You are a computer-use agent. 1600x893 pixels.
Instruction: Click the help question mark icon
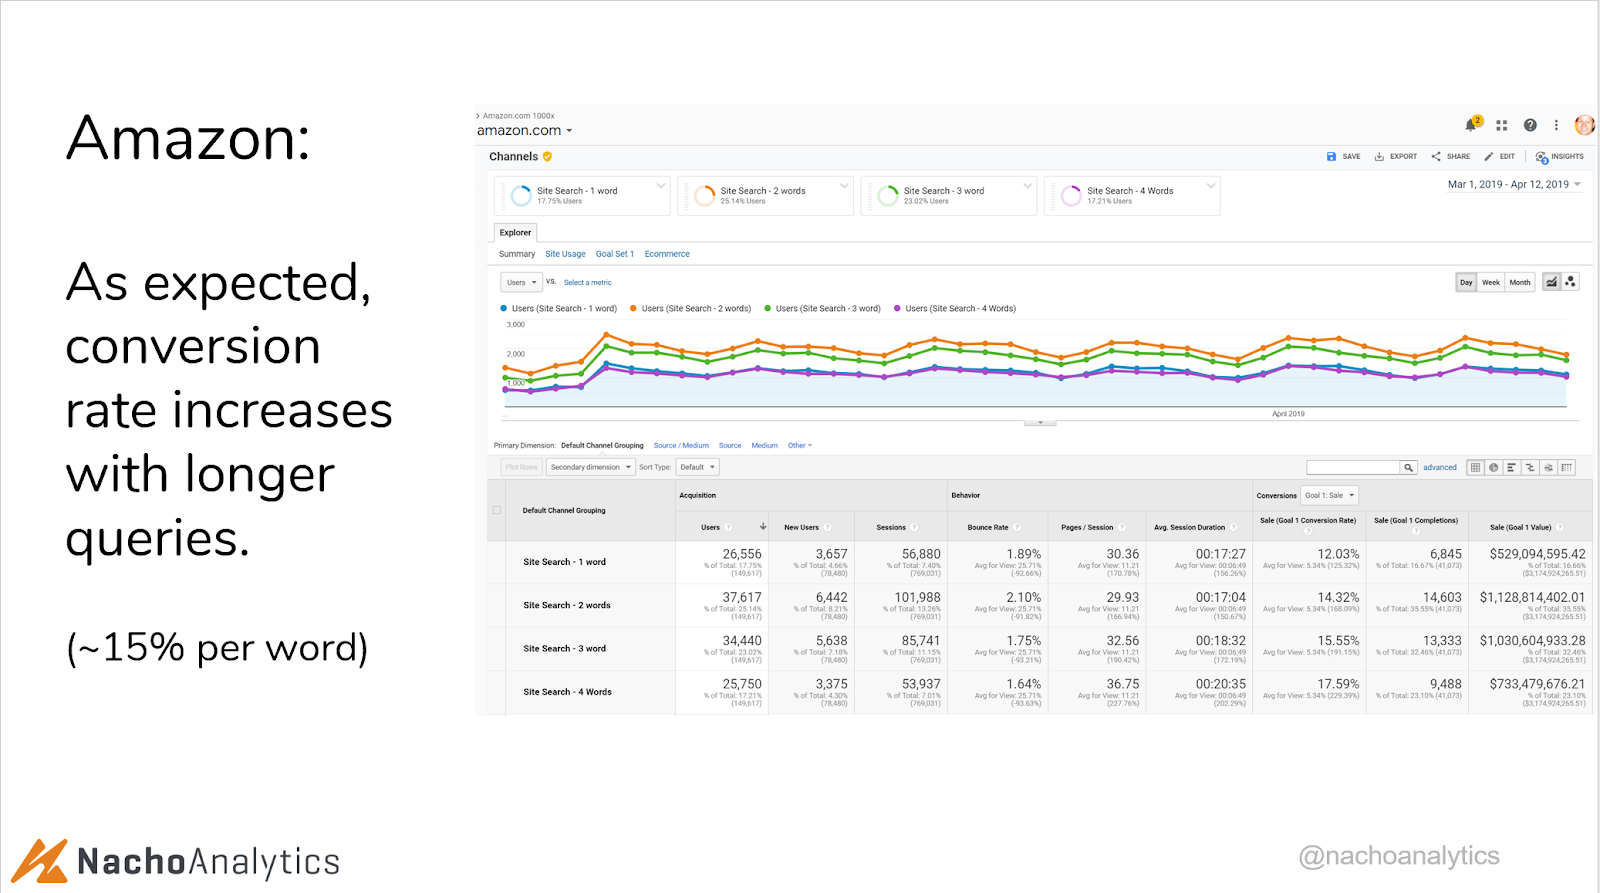1530,125
